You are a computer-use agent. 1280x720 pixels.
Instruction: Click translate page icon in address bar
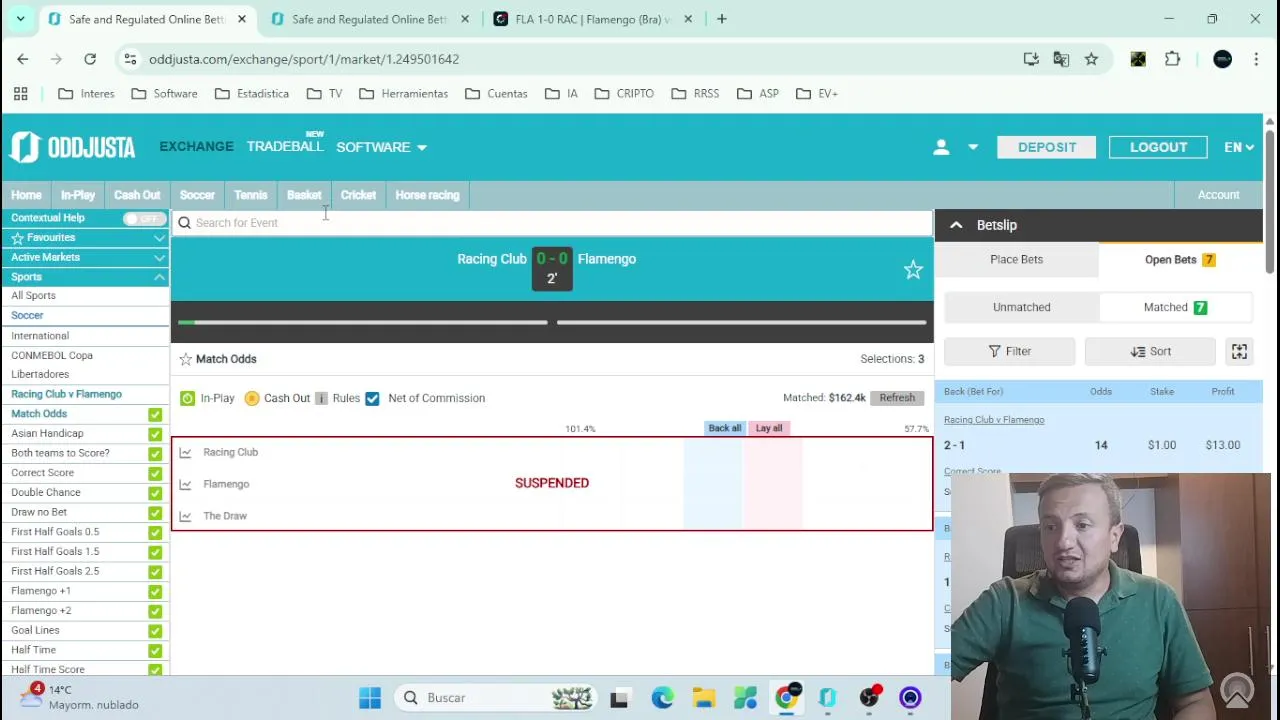pyautogui.click(x=1061, y=59)
